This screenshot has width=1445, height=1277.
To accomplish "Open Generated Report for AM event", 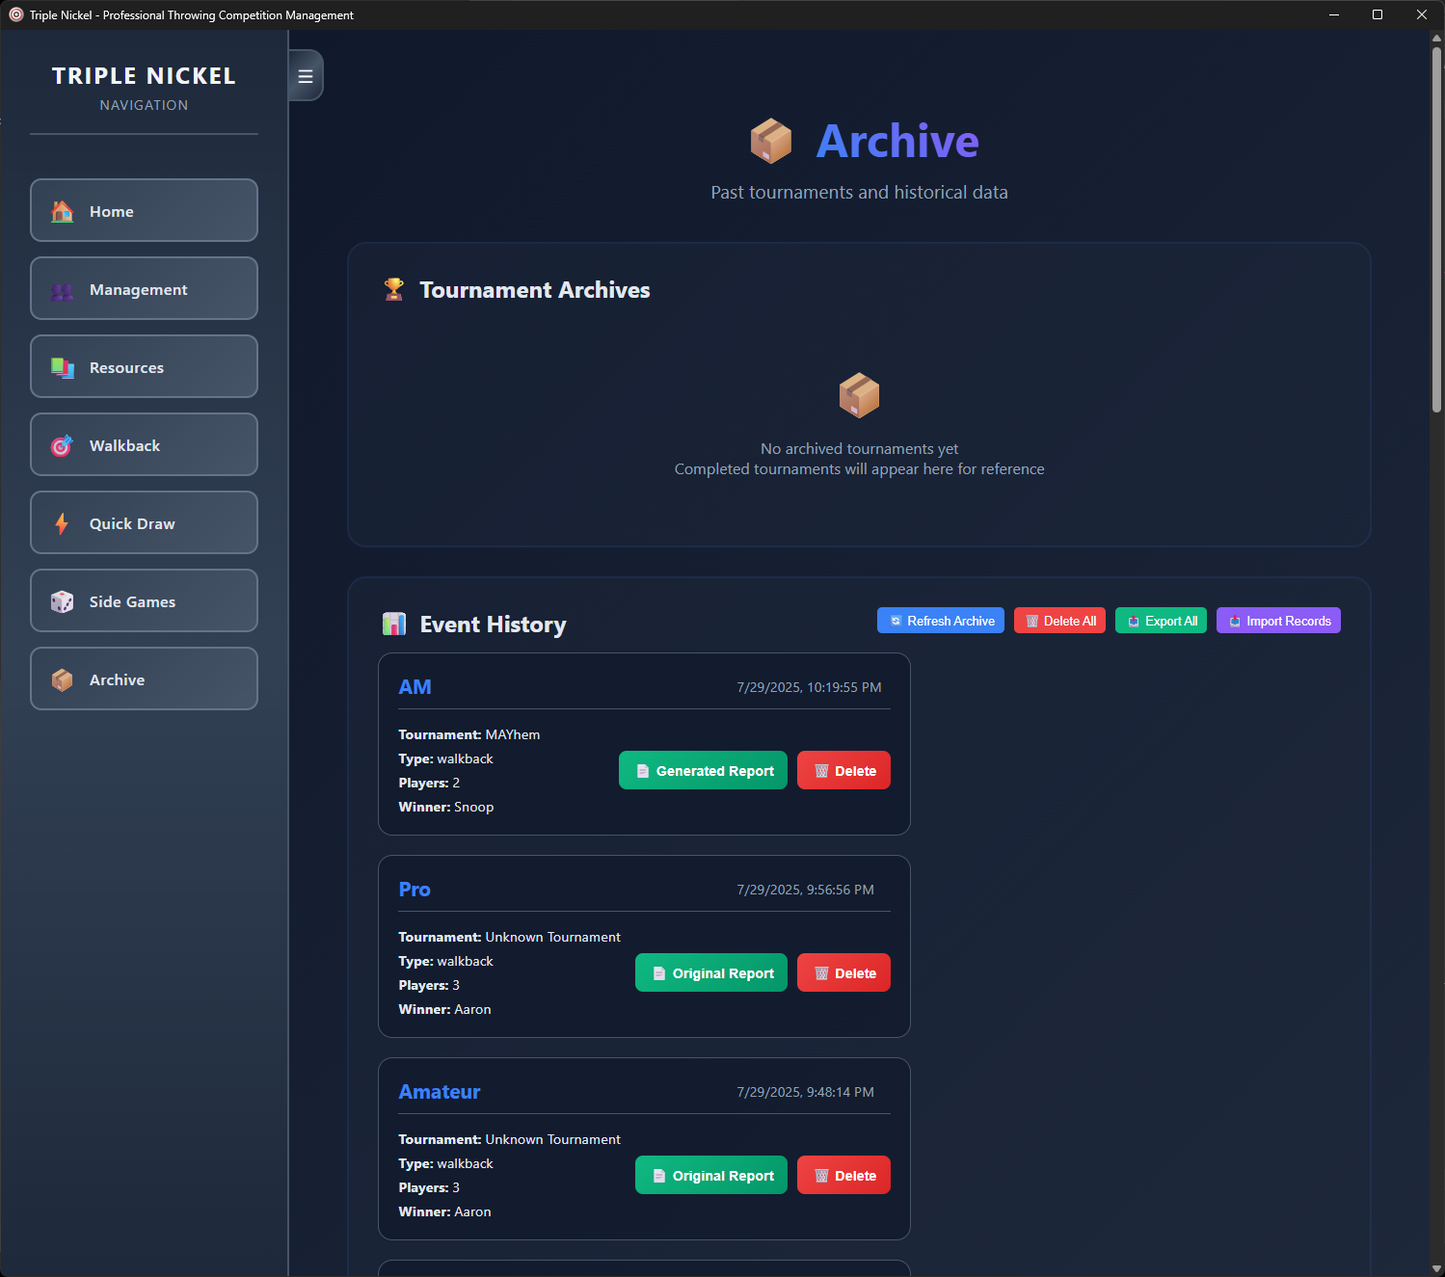I will click(x=702, y=771).
